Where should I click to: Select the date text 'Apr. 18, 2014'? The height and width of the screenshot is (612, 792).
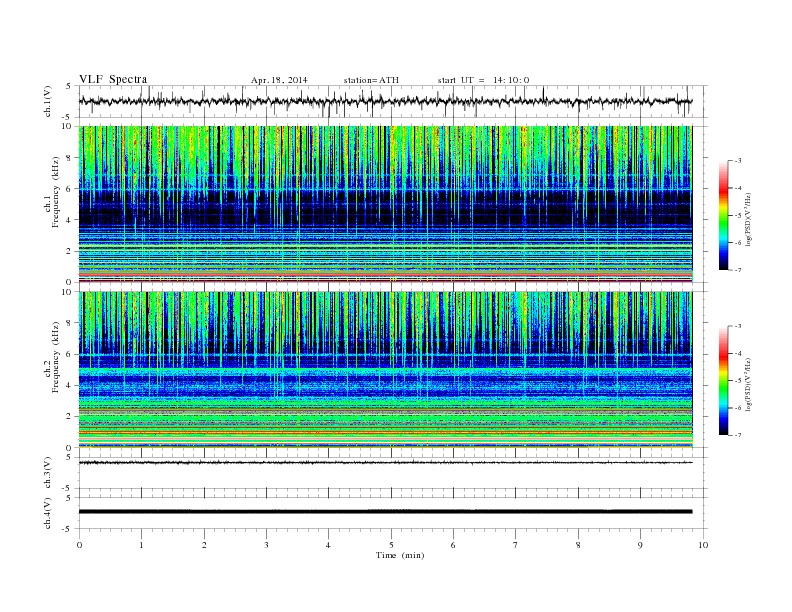pyautogui.click(x=279, y=80)
